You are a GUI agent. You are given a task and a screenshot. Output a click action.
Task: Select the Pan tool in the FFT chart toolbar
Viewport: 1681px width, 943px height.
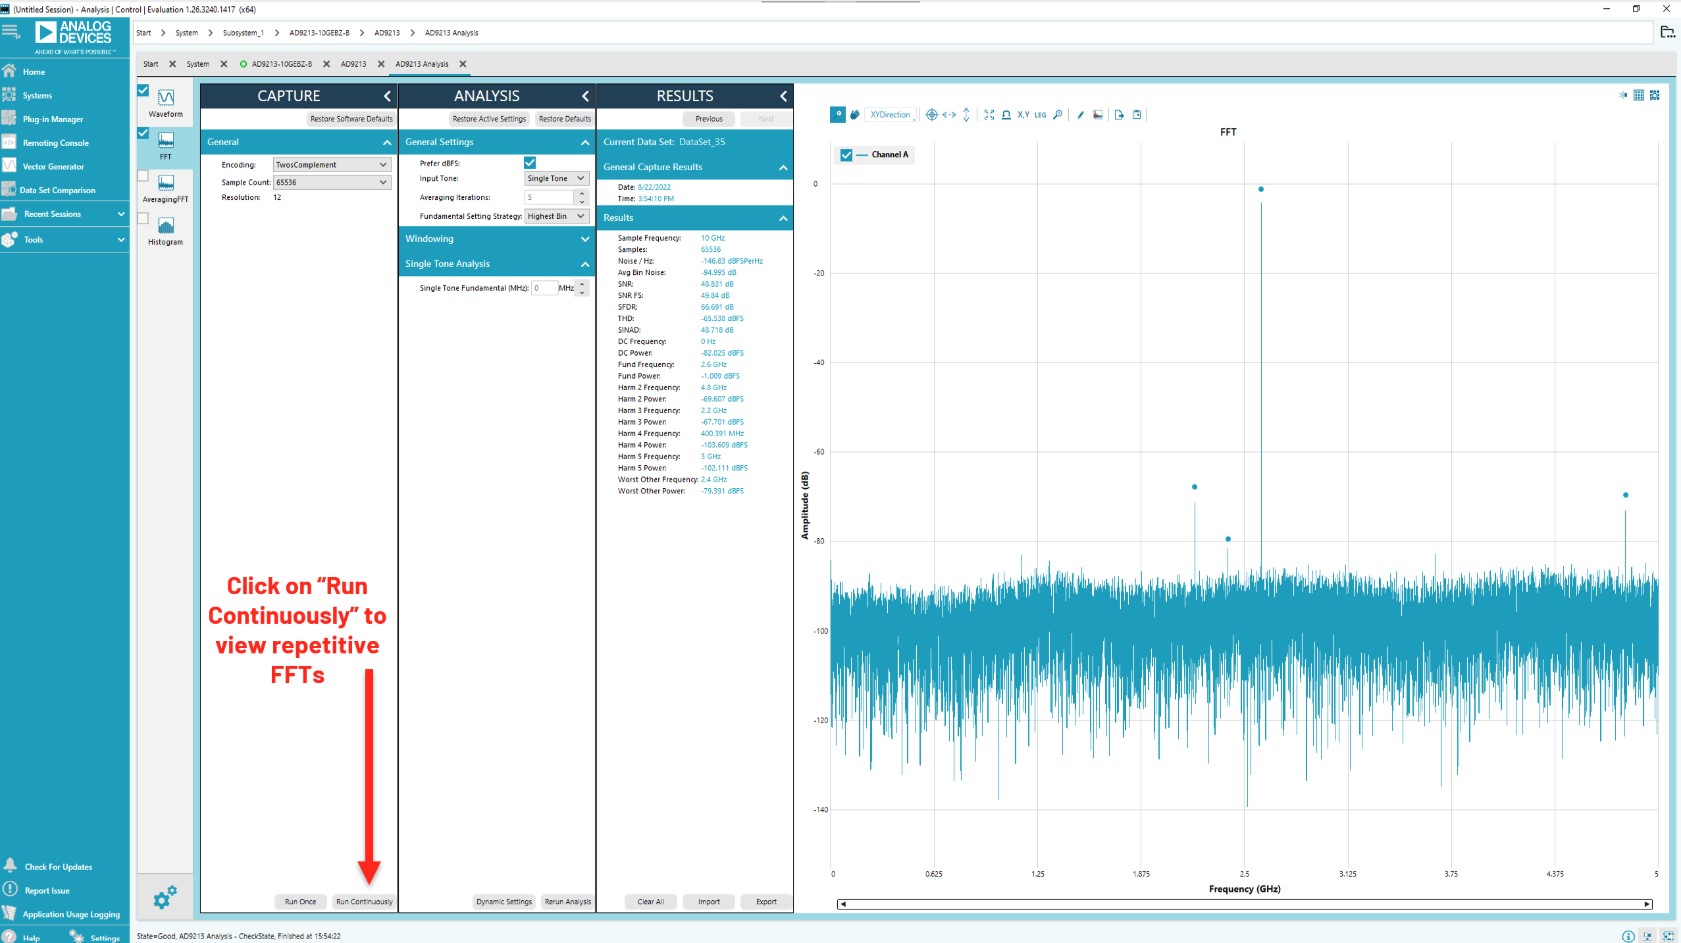pyautogui.click(x=853, y=114)
